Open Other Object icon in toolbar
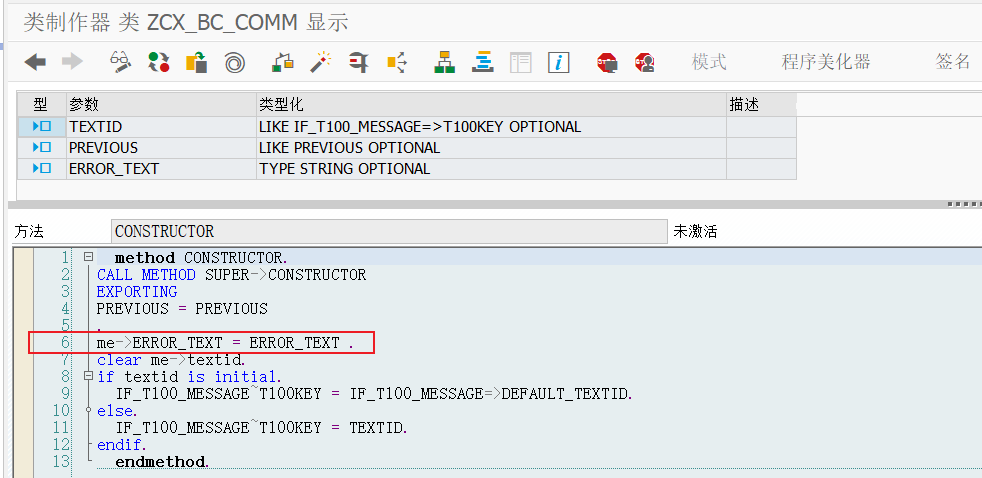 [197, 61]
